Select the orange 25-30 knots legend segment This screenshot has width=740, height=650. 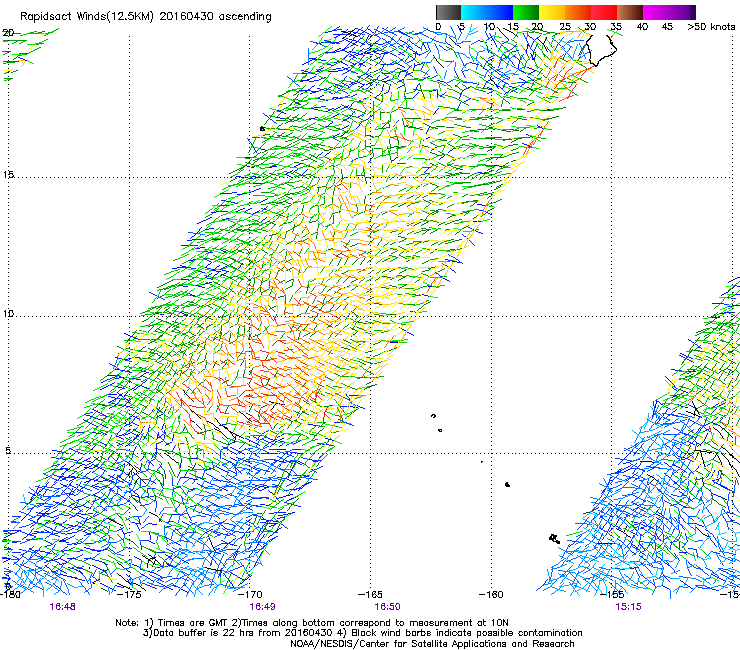(578, 12)
